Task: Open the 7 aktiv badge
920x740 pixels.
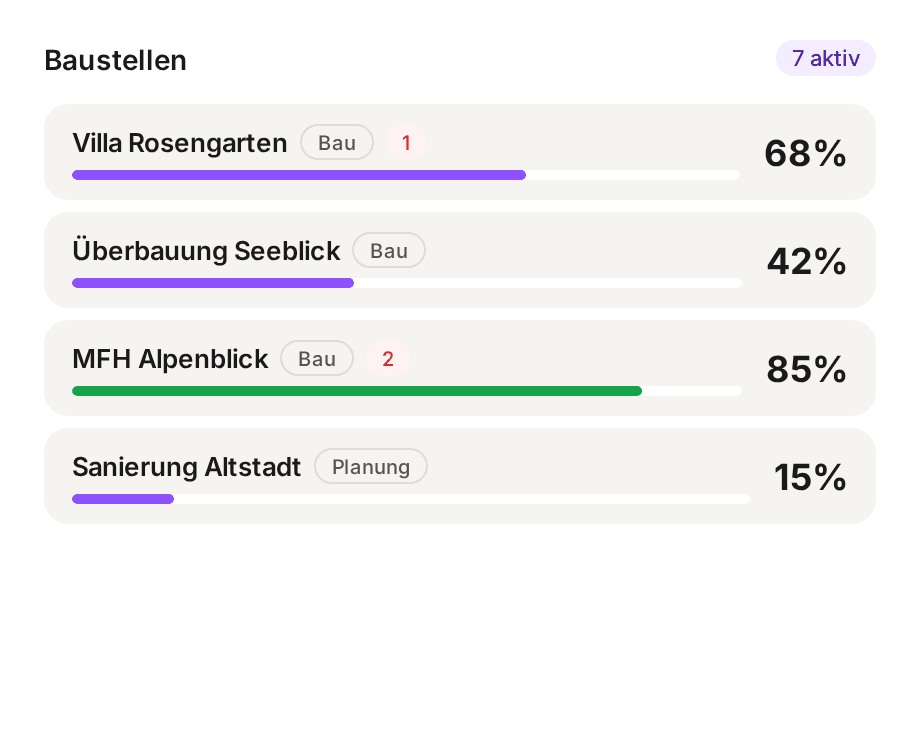Action: click(x=825, y=58)
